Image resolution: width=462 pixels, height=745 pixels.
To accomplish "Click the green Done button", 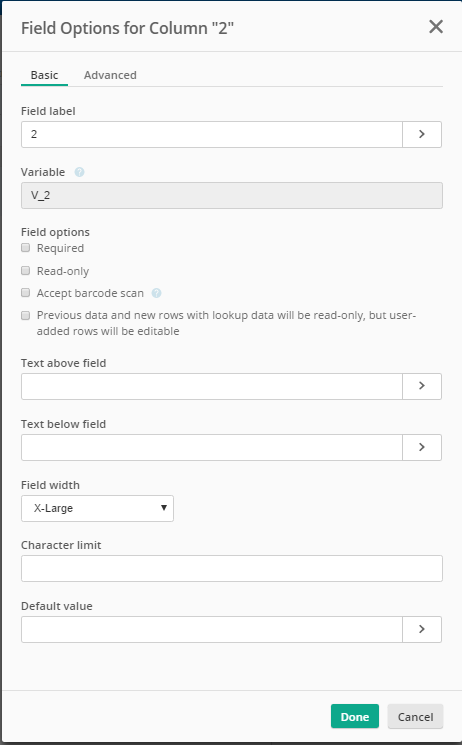I will [355, 716].
